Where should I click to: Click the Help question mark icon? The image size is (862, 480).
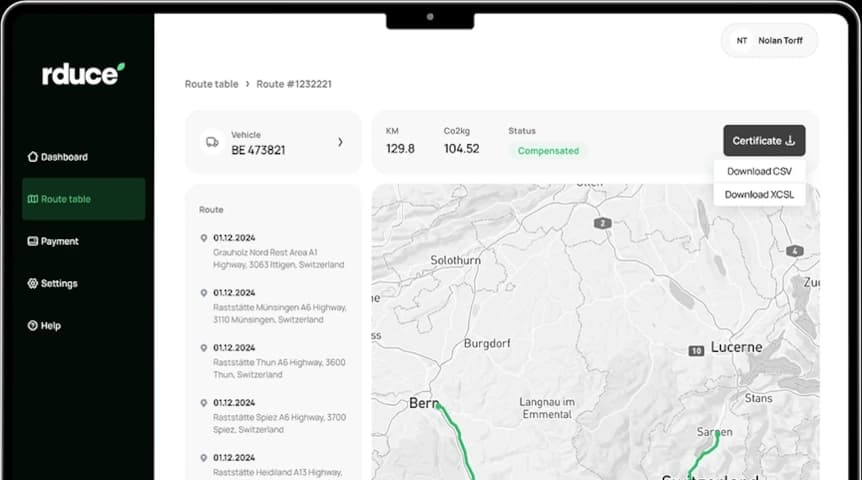32,325
